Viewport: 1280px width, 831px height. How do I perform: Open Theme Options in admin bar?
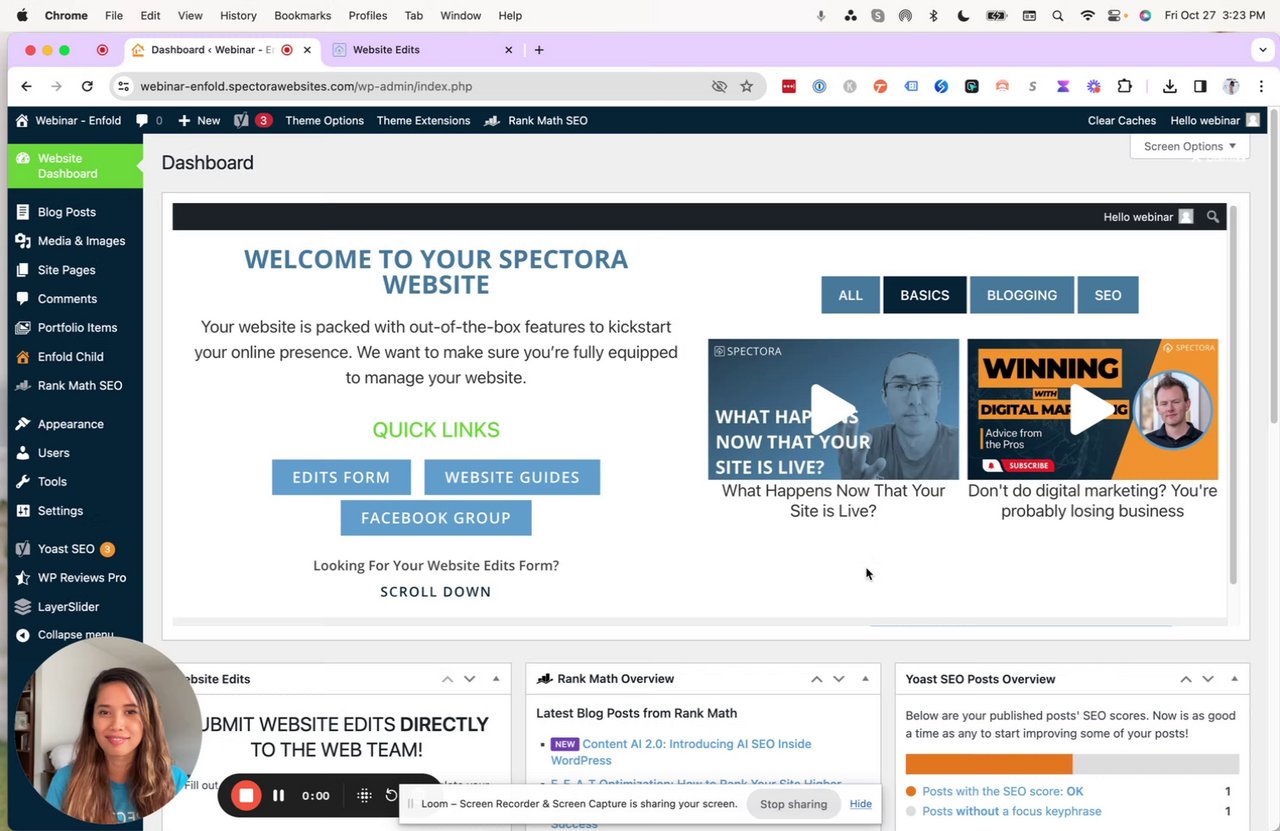(324, 120)
